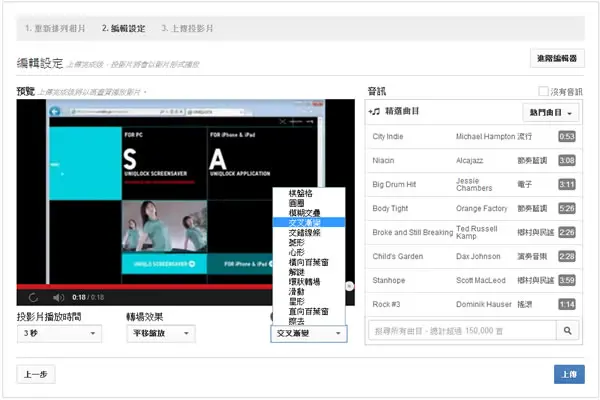Image resolution: width=600 pixels, height=400 pixels.
Task: Click the 0:53 duration badge for City Indie
Action: coord(567,137)
